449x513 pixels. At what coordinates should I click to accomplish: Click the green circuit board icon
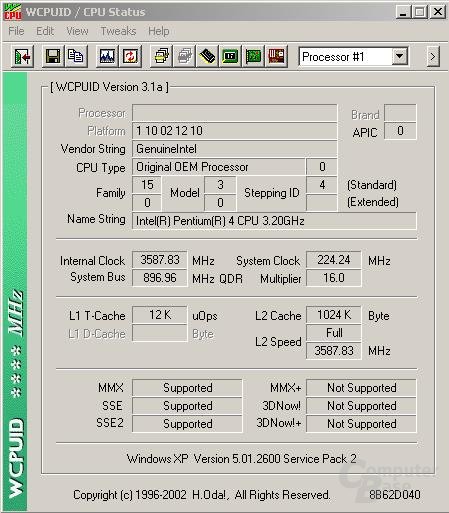253,57
